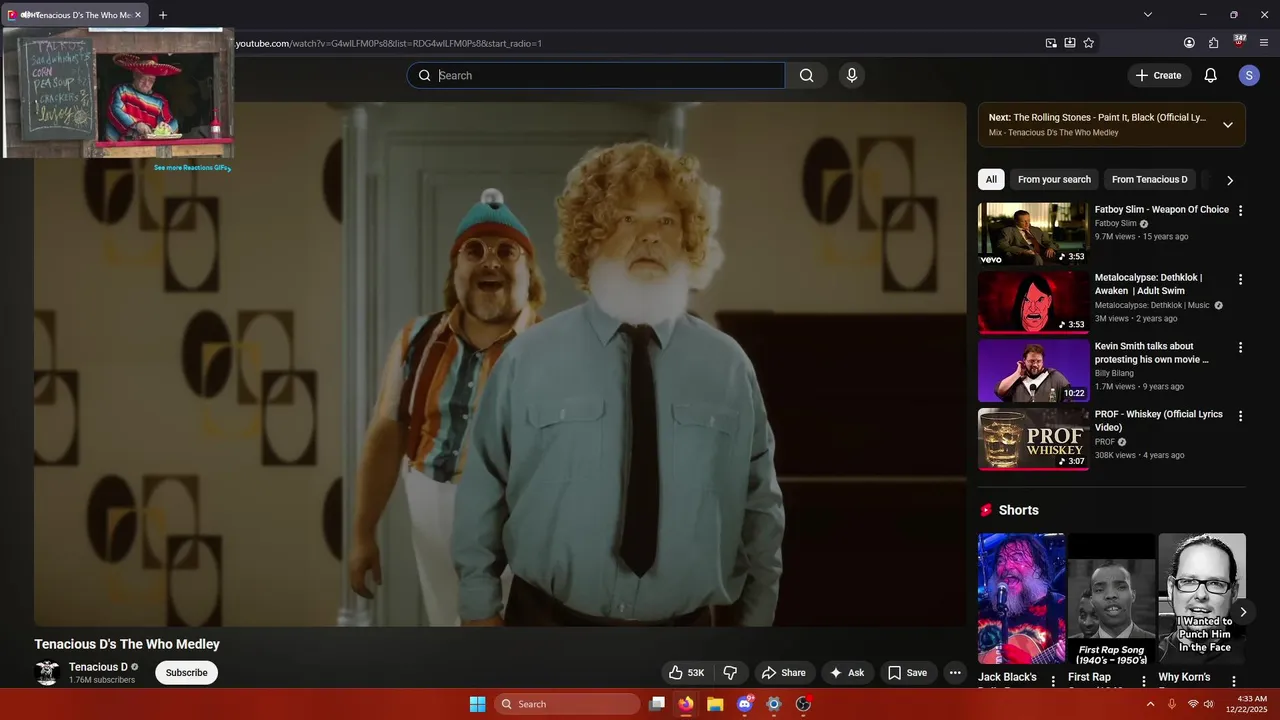Screen dimensions: 1280x720
Task: Open options for First Rap short
Action: pyautogui.click(x=1144, y=681)
